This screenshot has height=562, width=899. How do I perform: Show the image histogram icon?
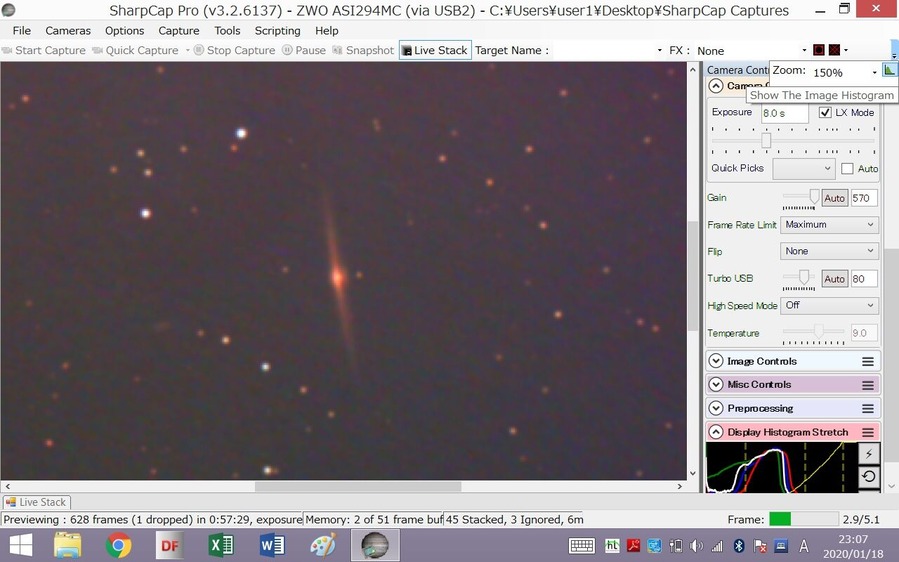tap(889, 71)
